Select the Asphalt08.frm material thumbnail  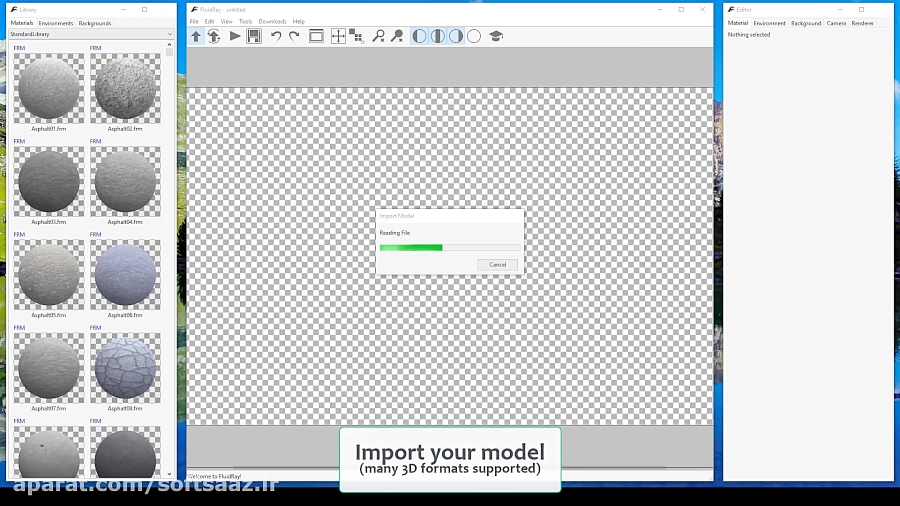(125, 368)
